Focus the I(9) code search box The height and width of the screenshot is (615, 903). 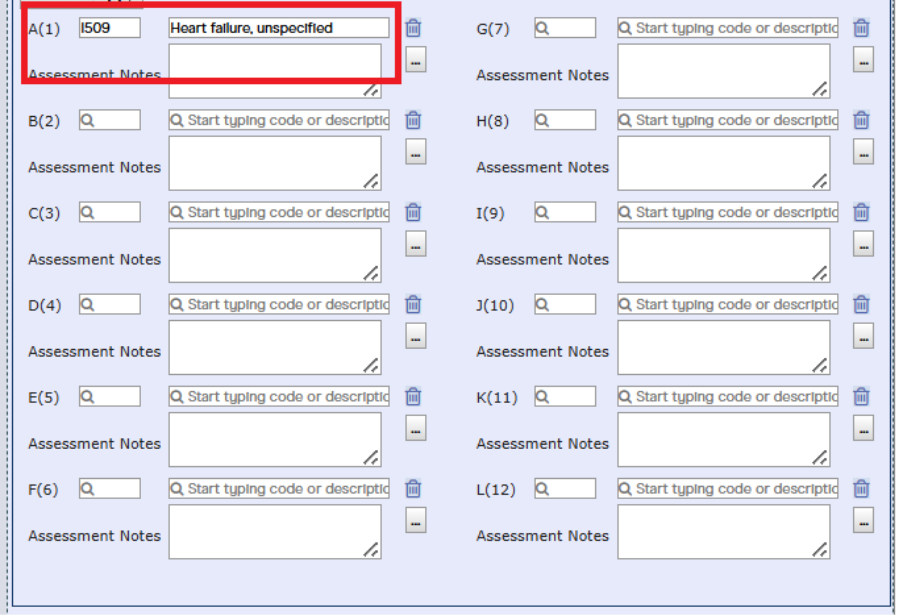(565, 212)
